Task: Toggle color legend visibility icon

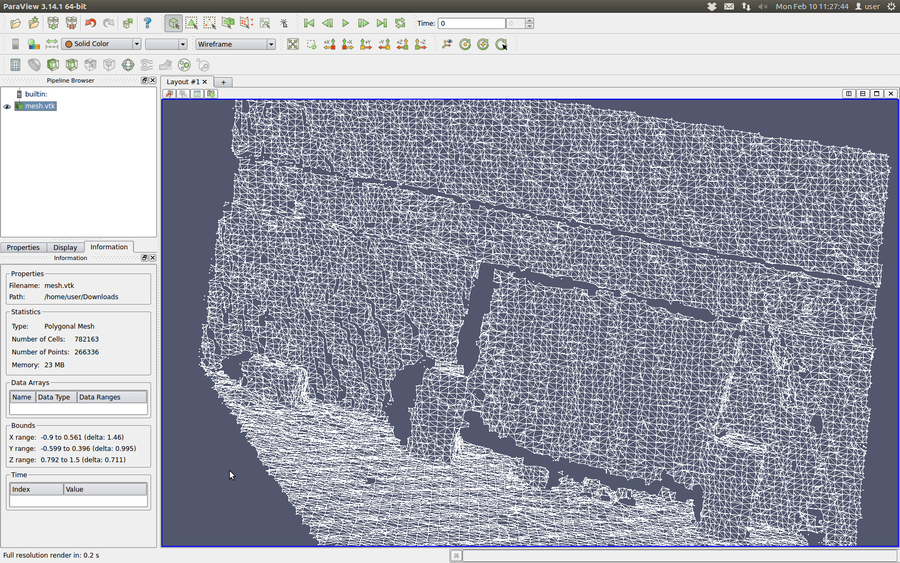Action: click(15, 44)
